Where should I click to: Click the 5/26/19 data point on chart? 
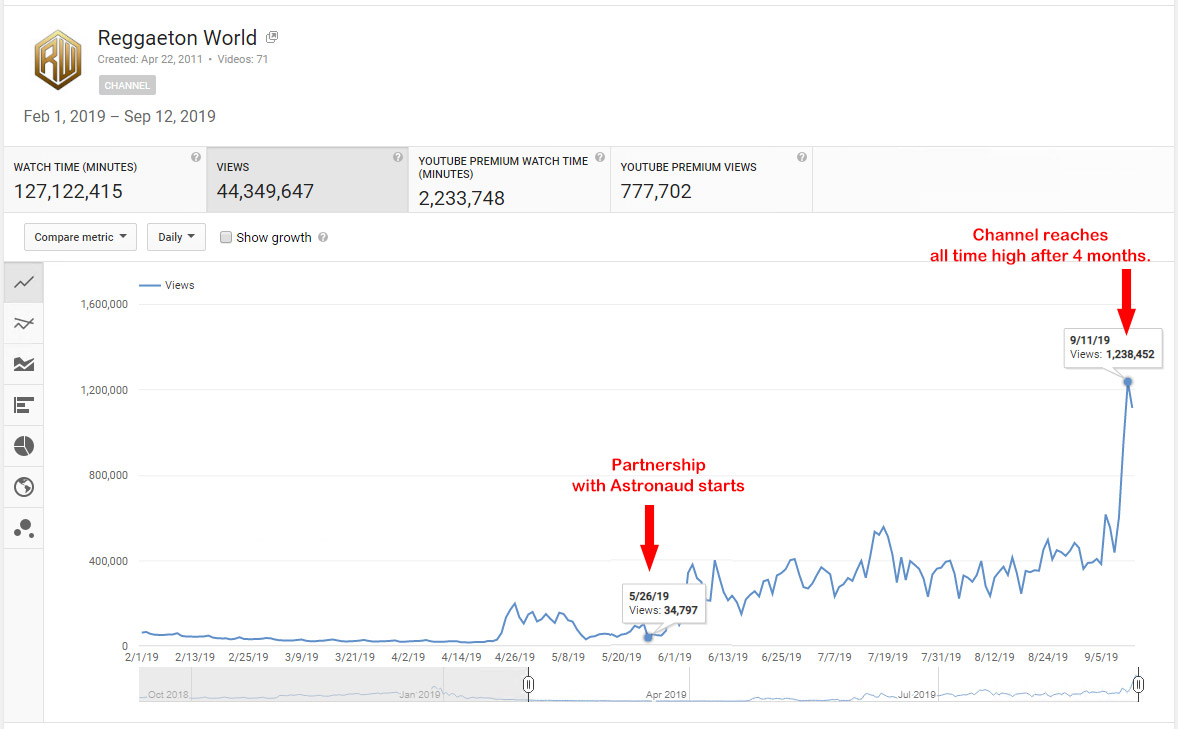648,637
